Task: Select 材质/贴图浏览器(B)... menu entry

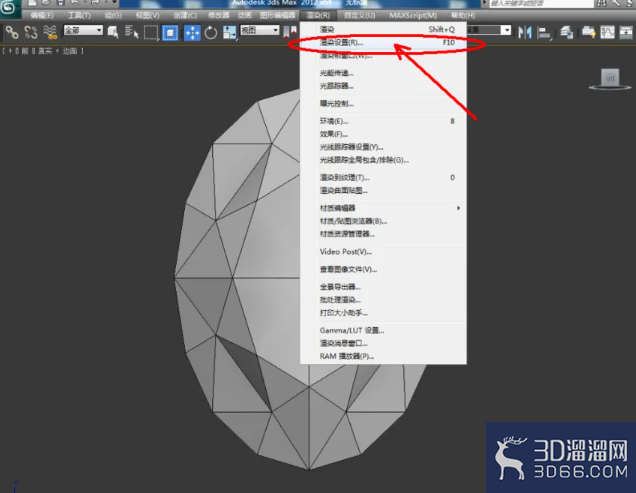Action: [383, 221]
